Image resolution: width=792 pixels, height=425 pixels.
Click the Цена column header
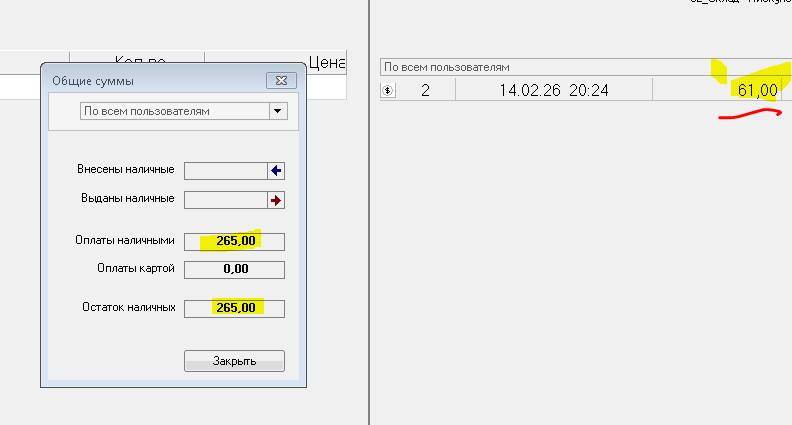tap(326, 63)
